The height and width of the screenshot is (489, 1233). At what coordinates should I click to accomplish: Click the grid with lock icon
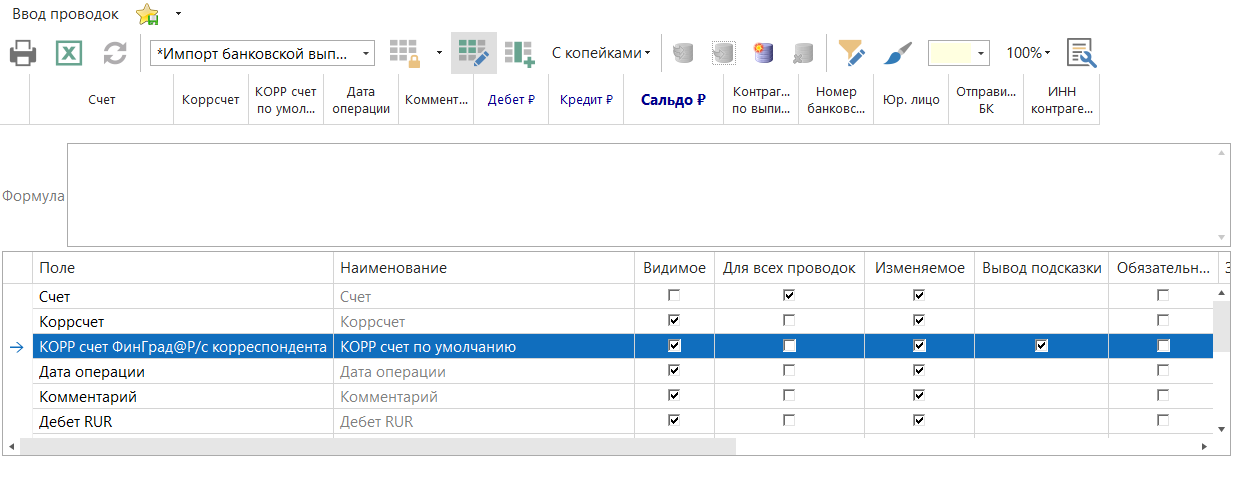click(405, 53)
